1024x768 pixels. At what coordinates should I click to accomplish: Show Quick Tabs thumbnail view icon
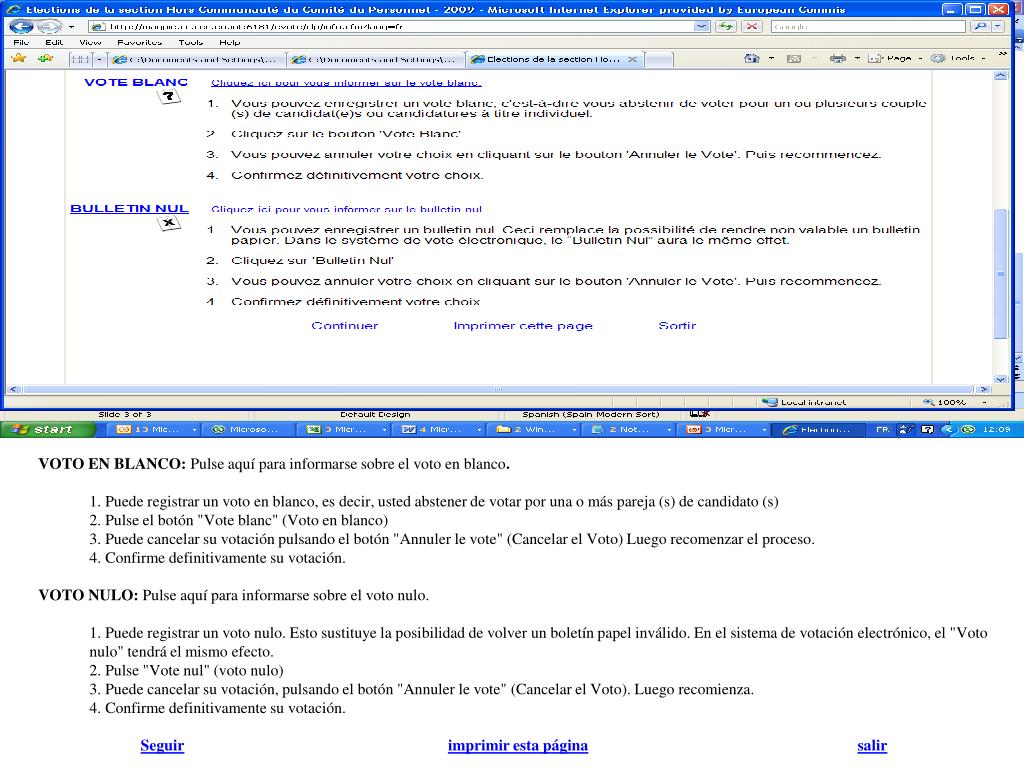tap(80, 59)
